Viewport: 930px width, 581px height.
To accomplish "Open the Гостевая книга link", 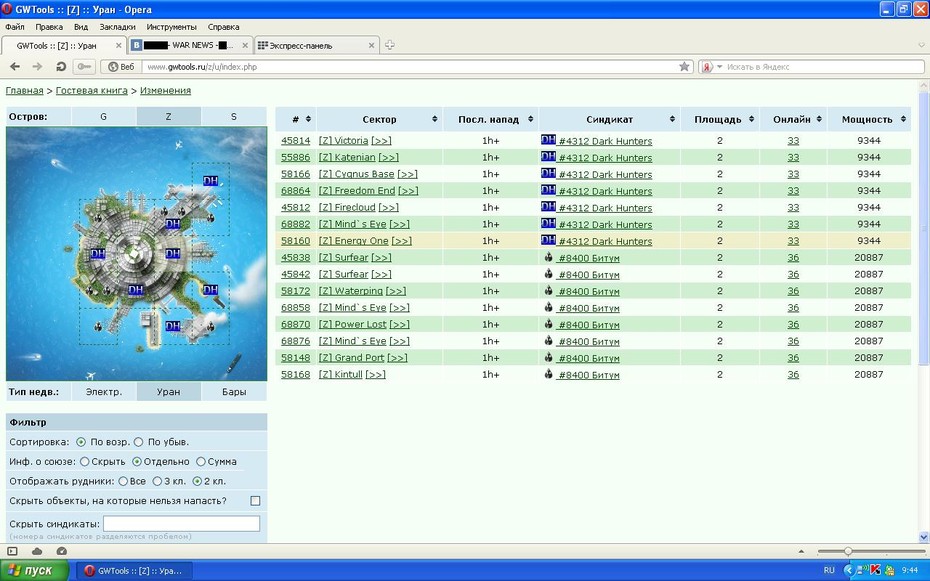I will pos(91,90).
